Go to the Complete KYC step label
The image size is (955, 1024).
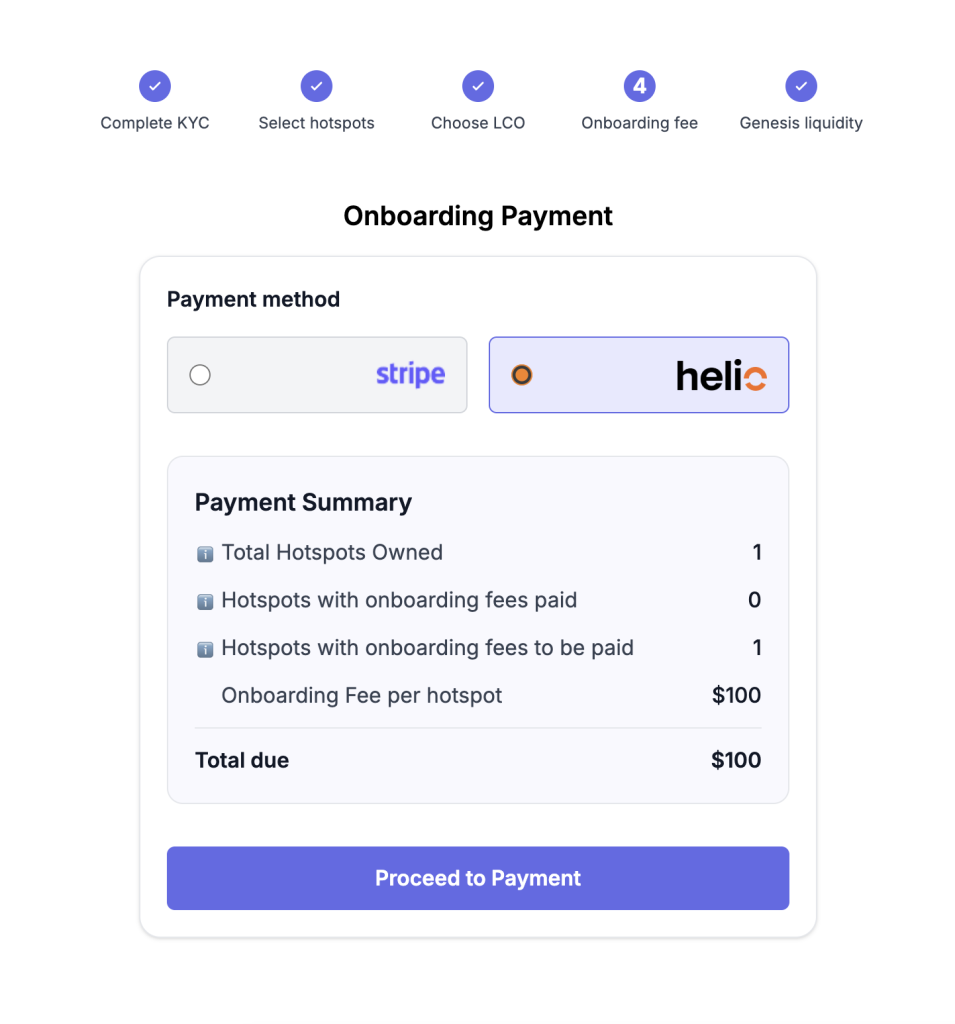click(155, 123)
